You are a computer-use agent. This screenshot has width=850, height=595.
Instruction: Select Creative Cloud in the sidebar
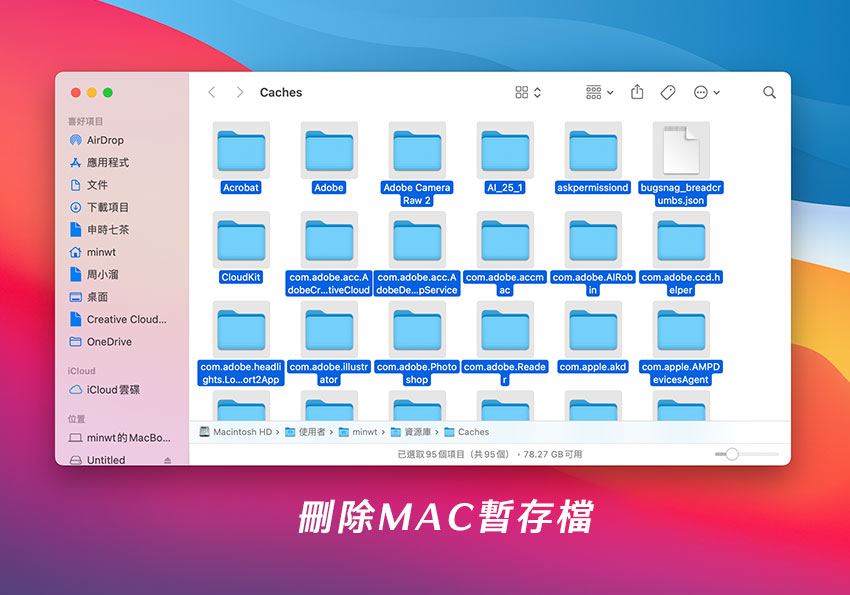coord(118,319)
